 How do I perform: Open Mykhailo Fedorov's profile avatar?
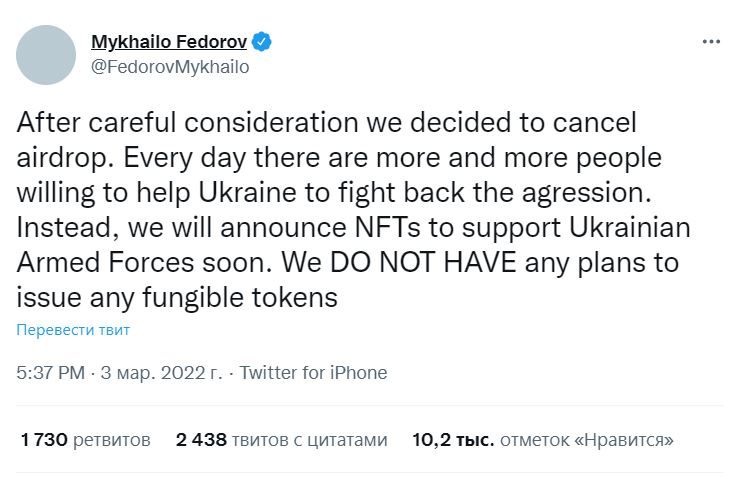point(46,55)
